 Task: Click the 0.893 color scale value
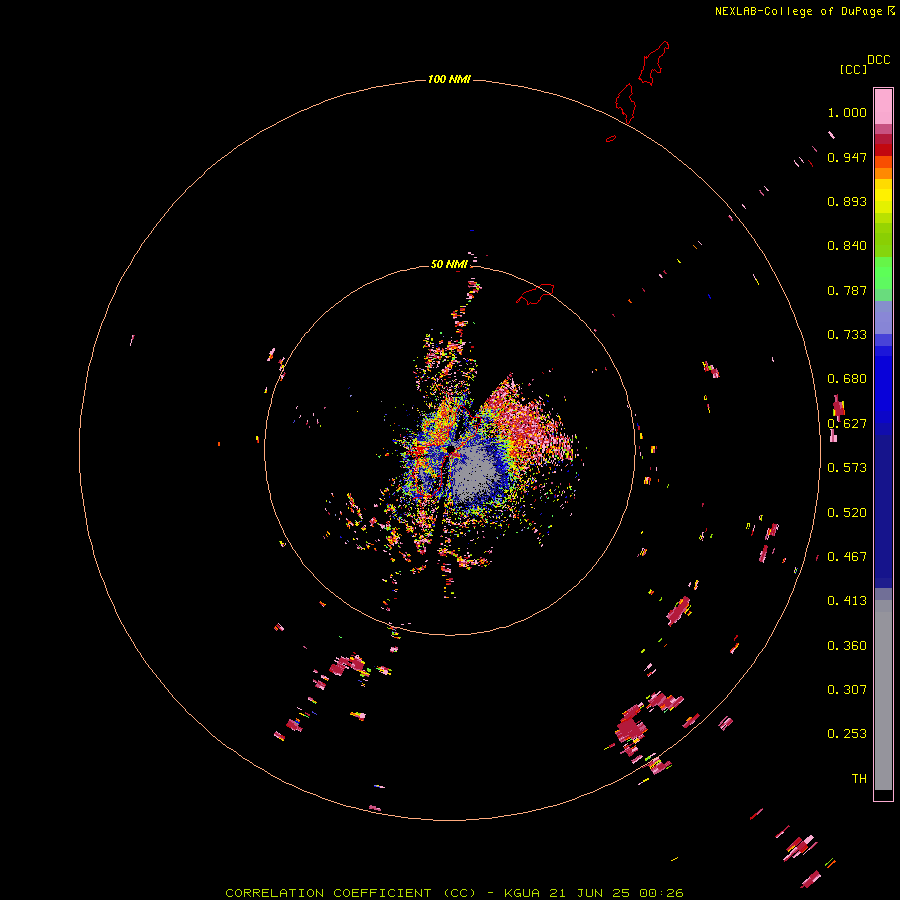(847, 201)
